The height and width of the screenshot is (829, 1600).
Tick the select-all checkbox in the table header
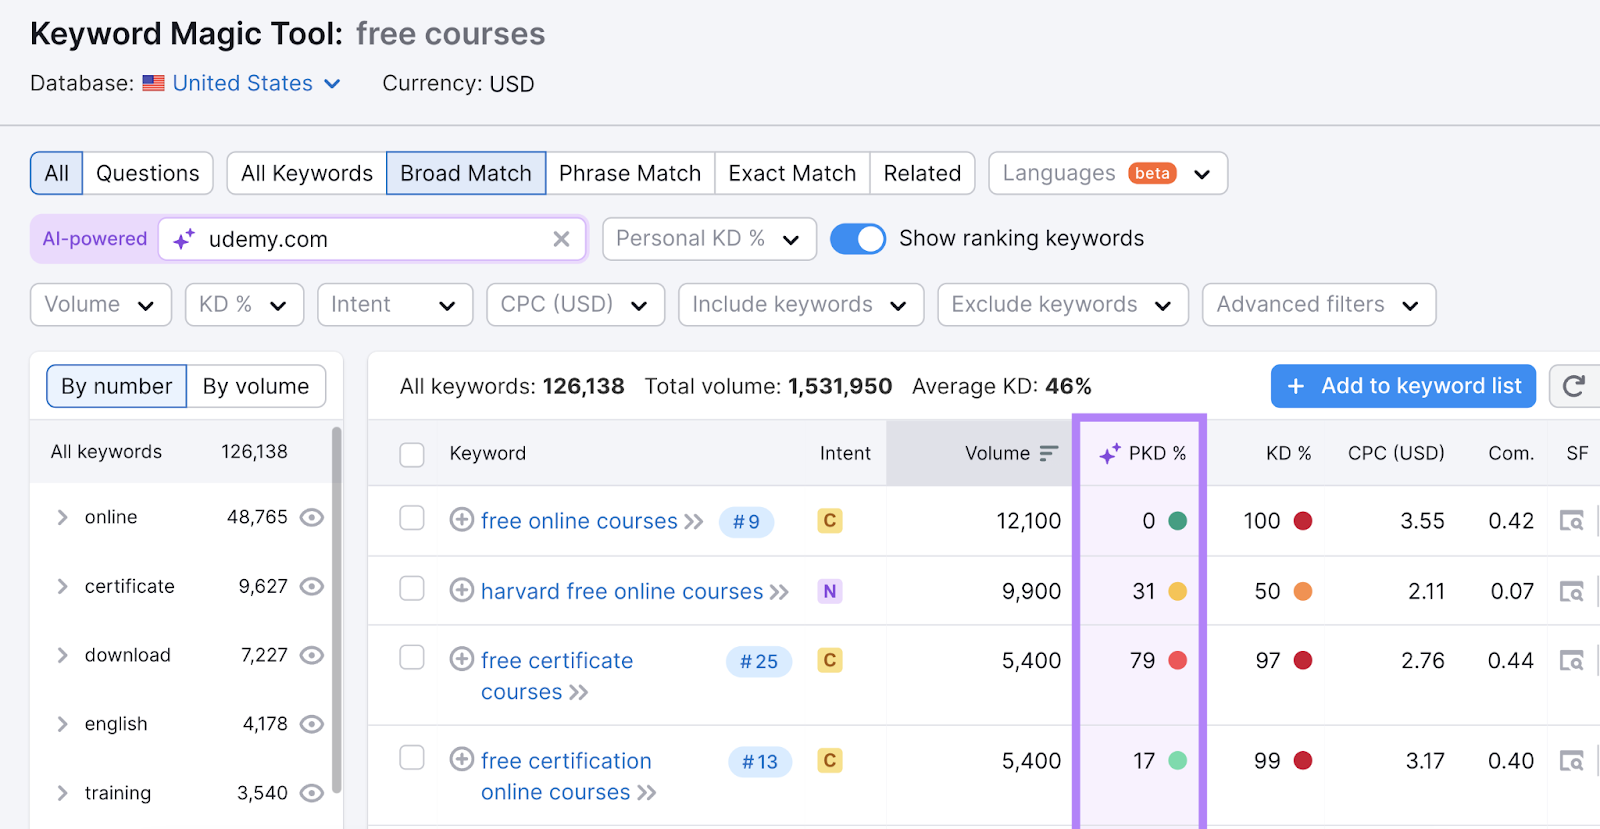412,454
